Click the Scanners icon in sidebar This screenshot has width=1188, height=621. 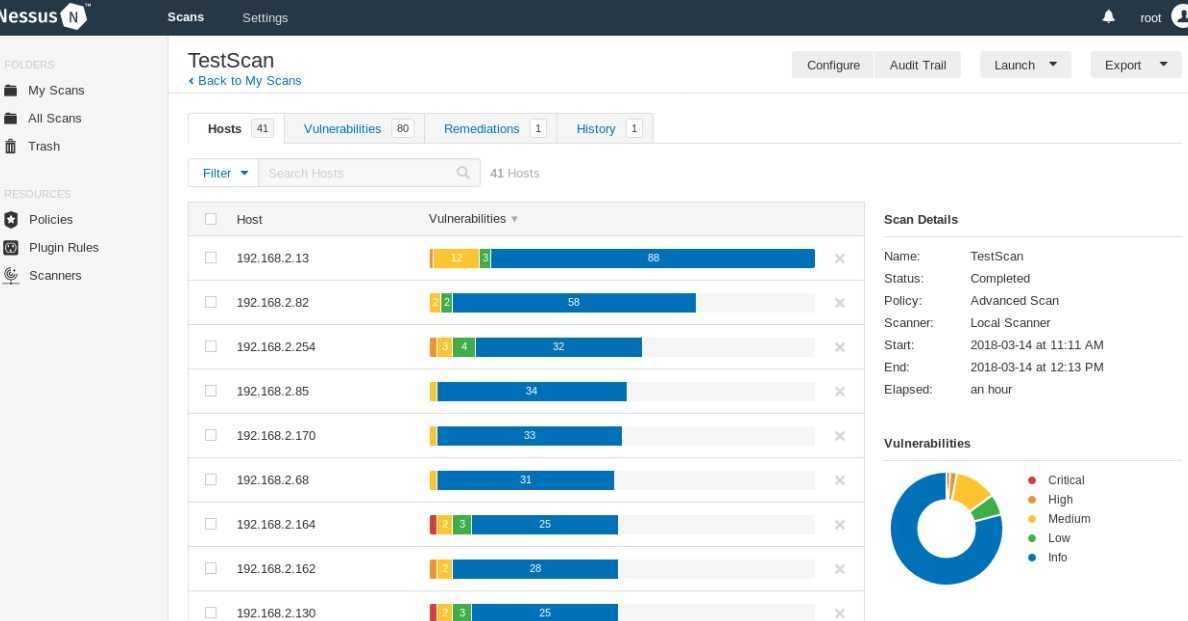click(11, 275)
